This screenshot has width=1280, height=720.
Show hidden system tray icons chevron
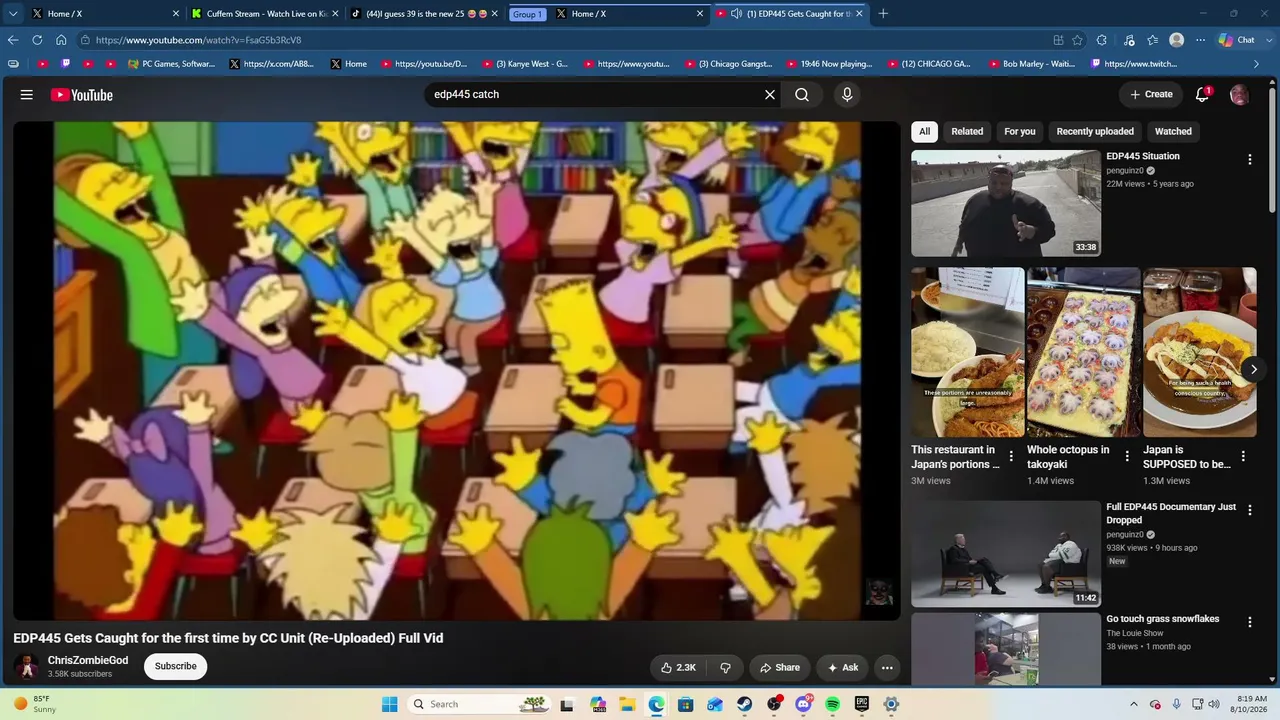[1134, 704]
